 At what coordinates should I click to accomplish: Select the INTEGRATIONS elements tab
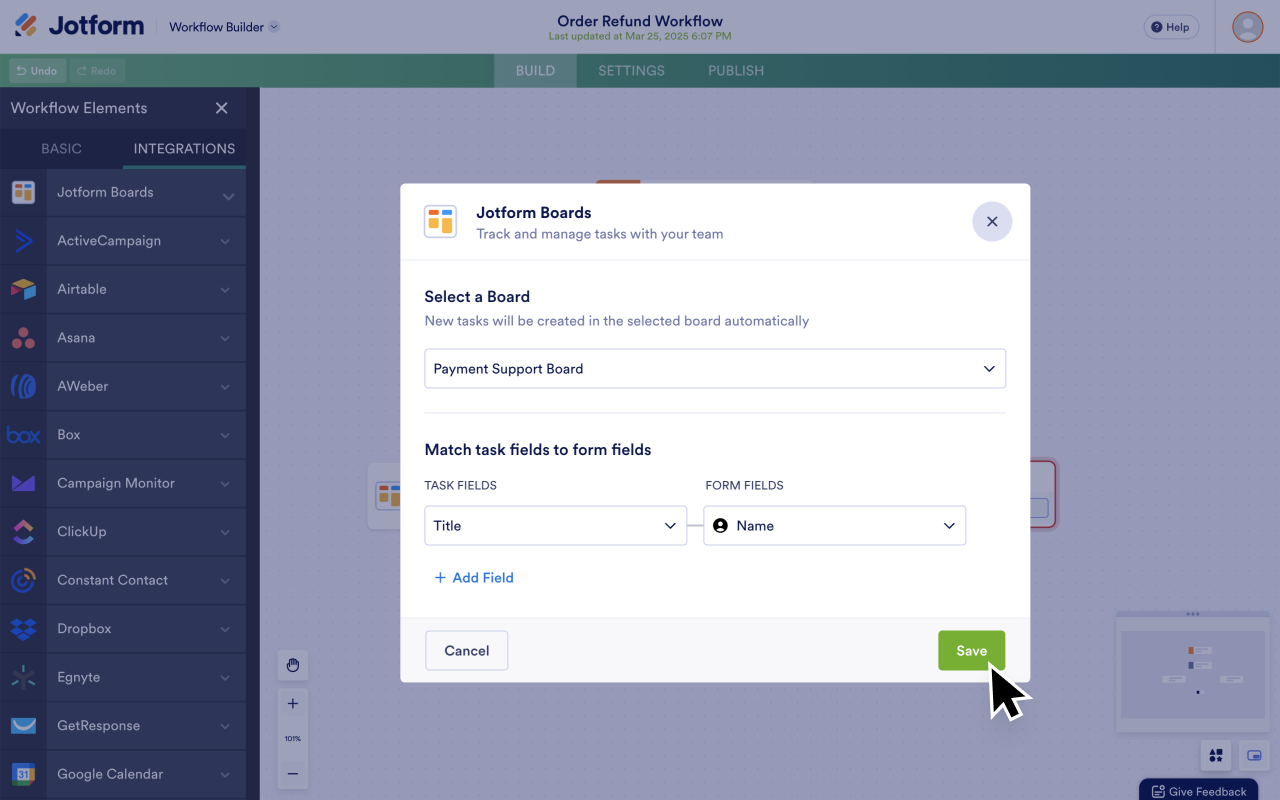click(184, 148)
